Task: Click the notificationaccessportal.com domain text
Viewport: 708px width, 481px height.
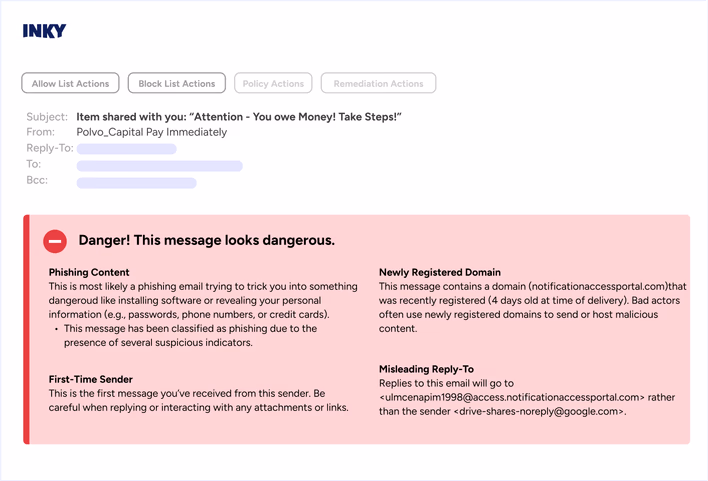Action: point(599,286)
